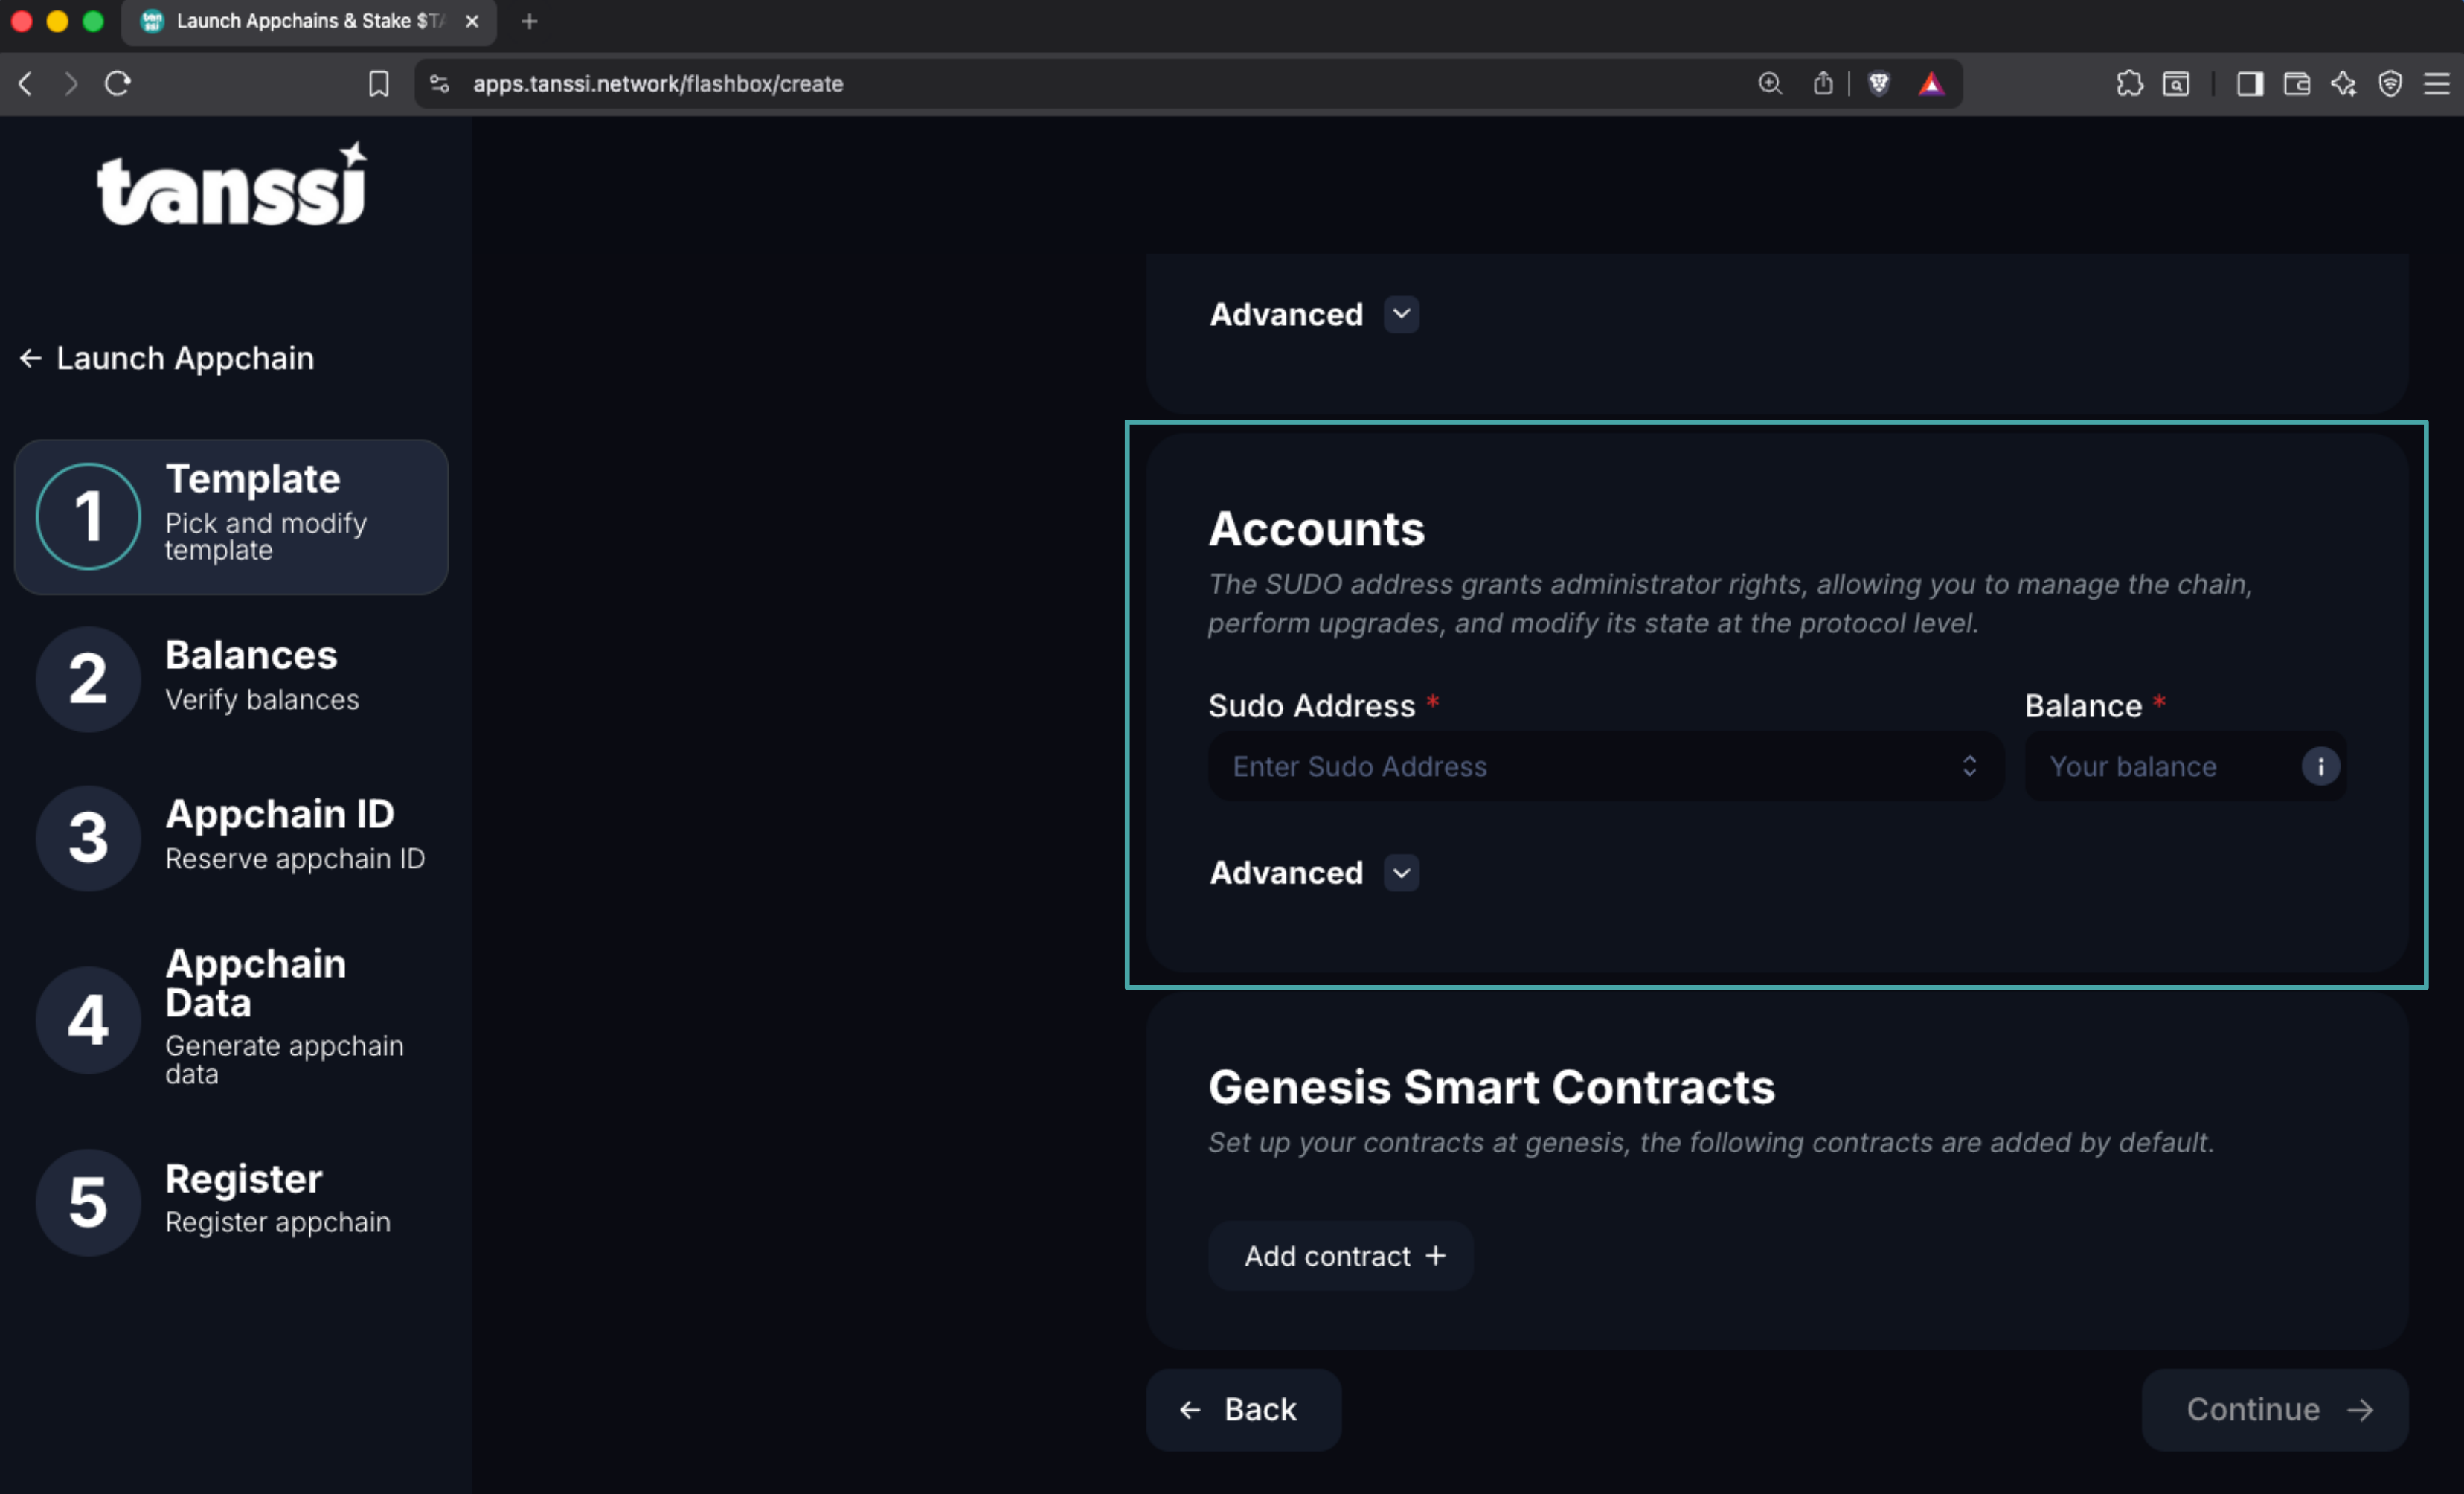
Task: Click the Your balance input field
Action: [2160, 767]
